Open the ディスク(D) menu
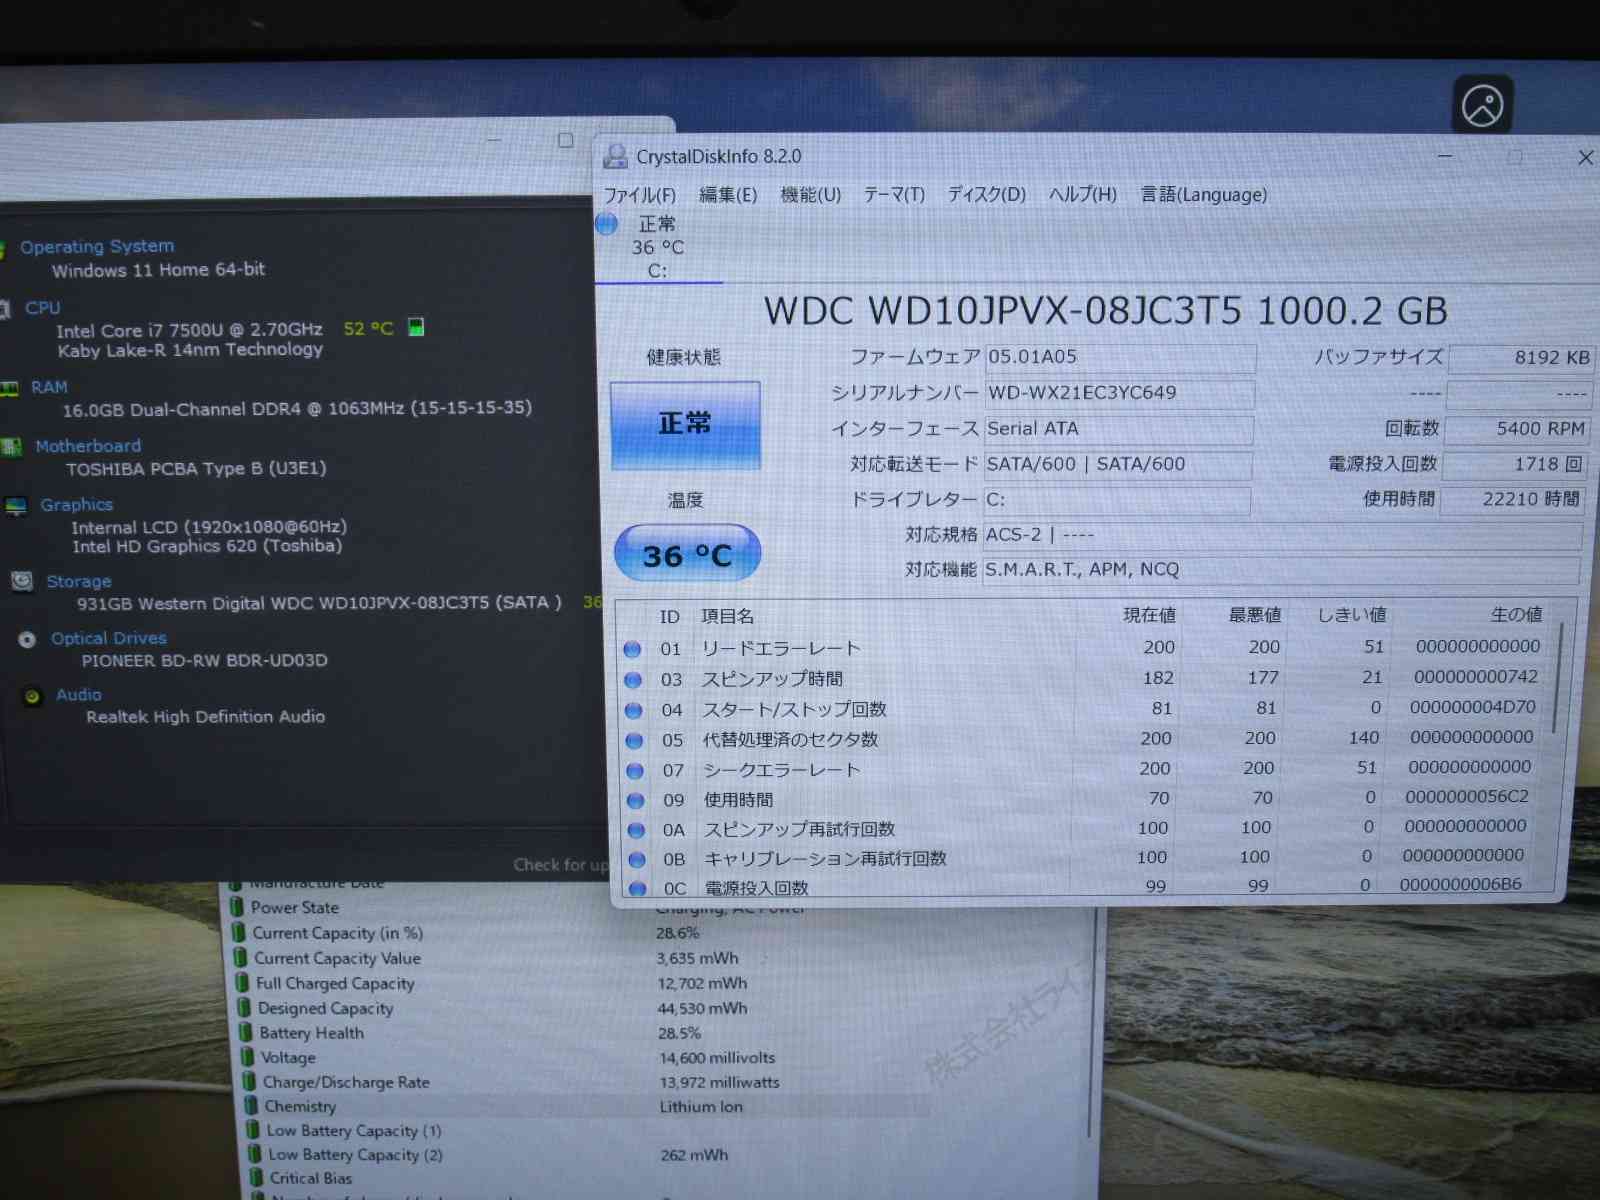 point(986,195)
